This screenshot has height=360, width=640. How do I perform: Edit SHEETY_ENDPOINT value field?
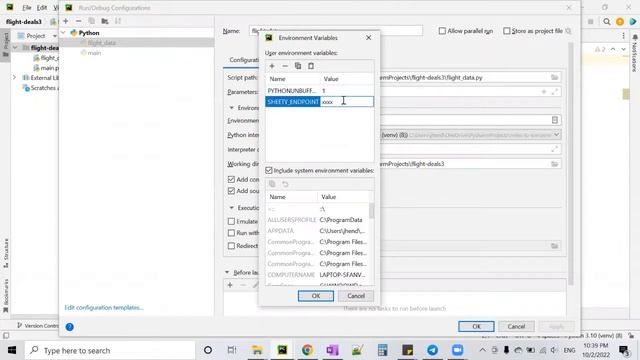tap(347, 102)
